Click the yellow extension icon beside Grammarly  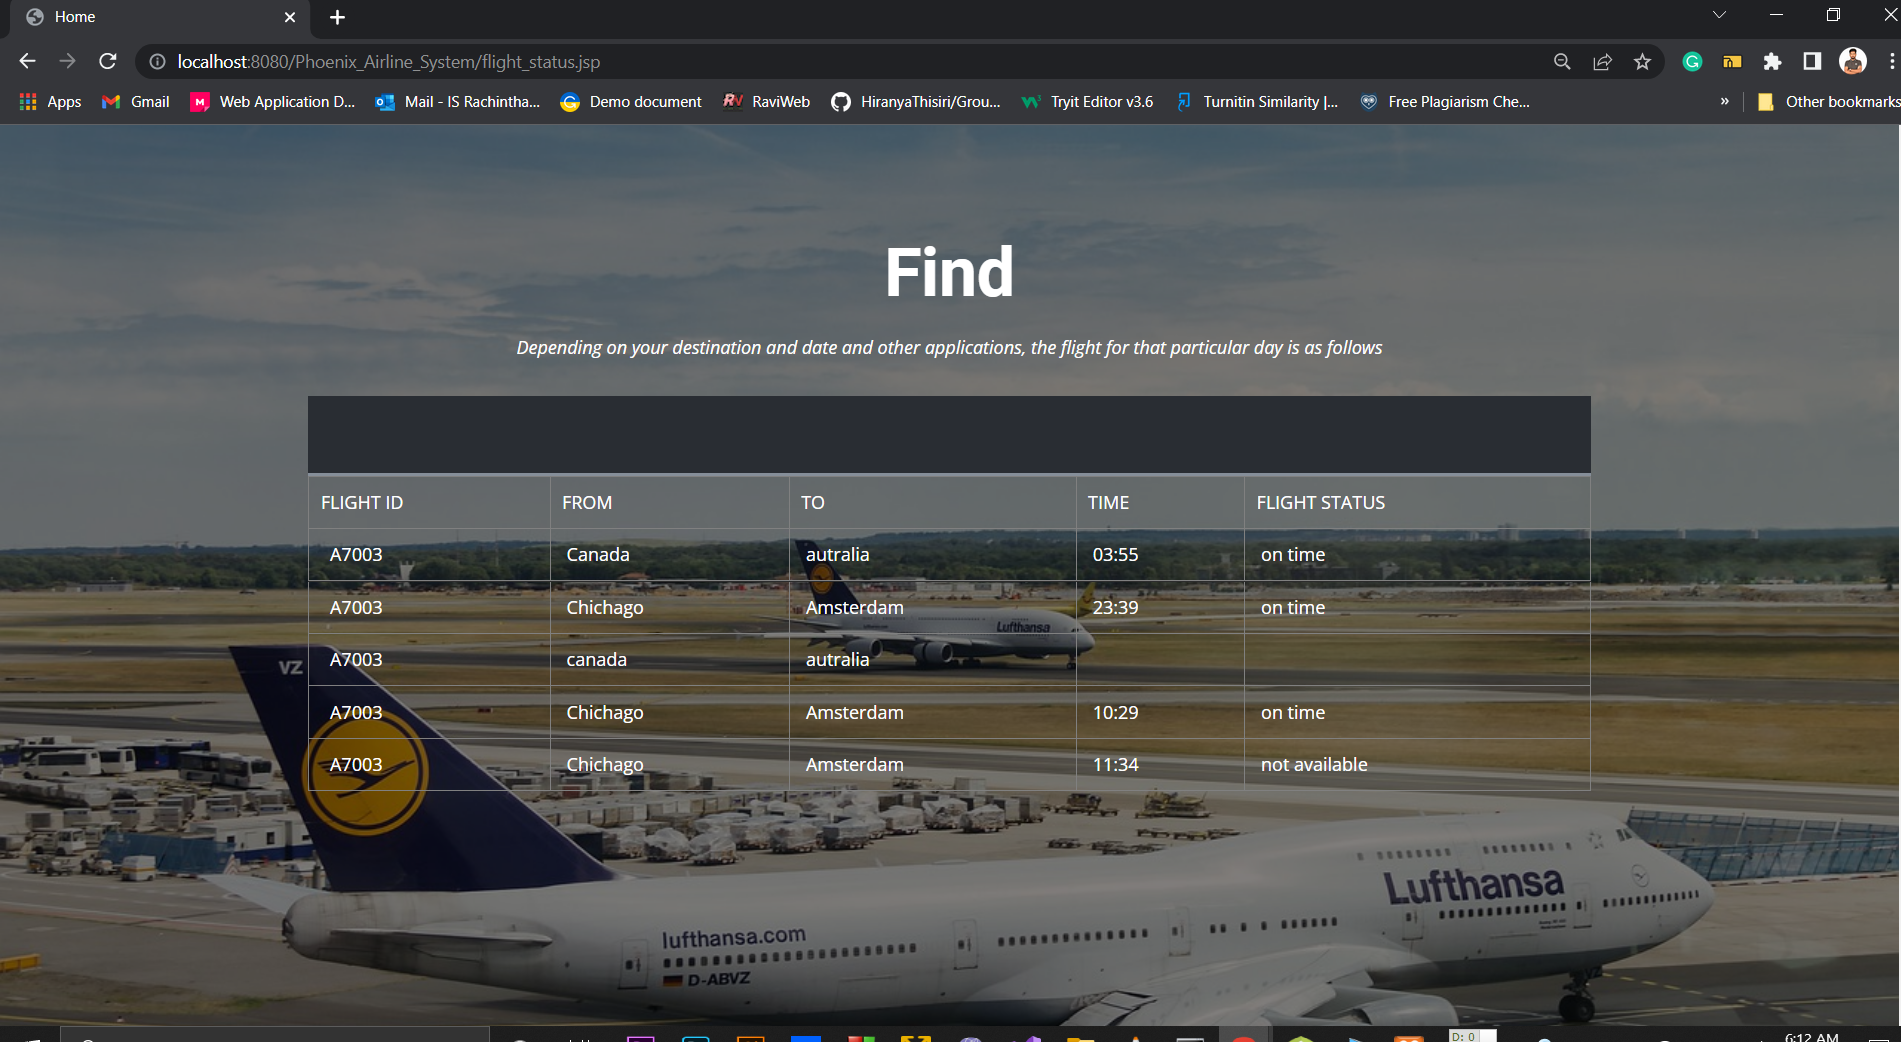pos(1732,62)
